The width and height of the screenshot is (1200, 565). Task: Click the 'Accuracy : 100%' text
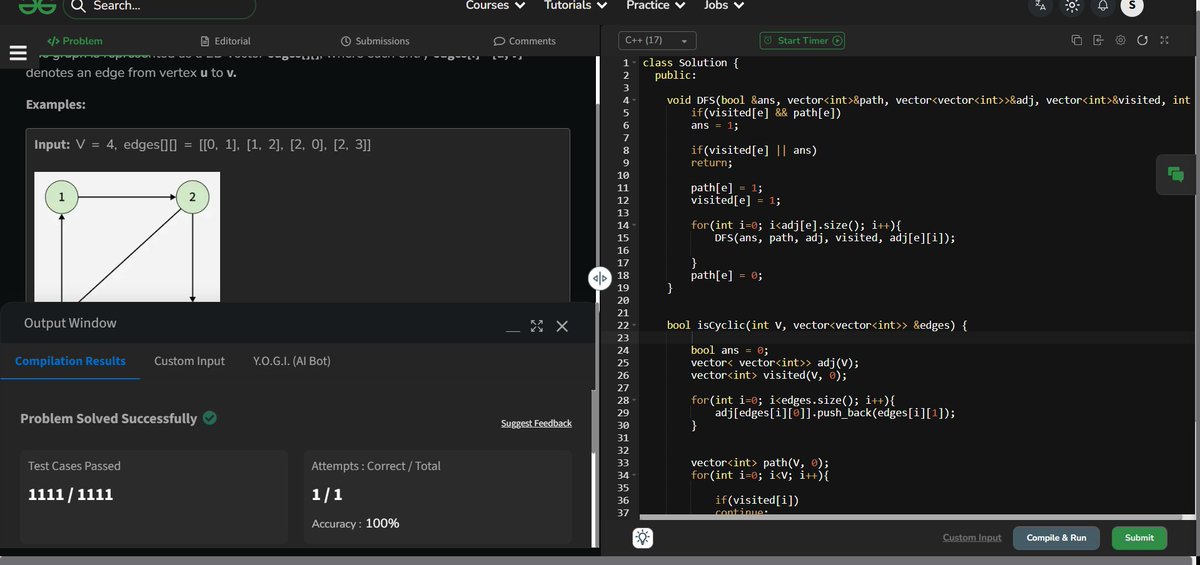356,523
